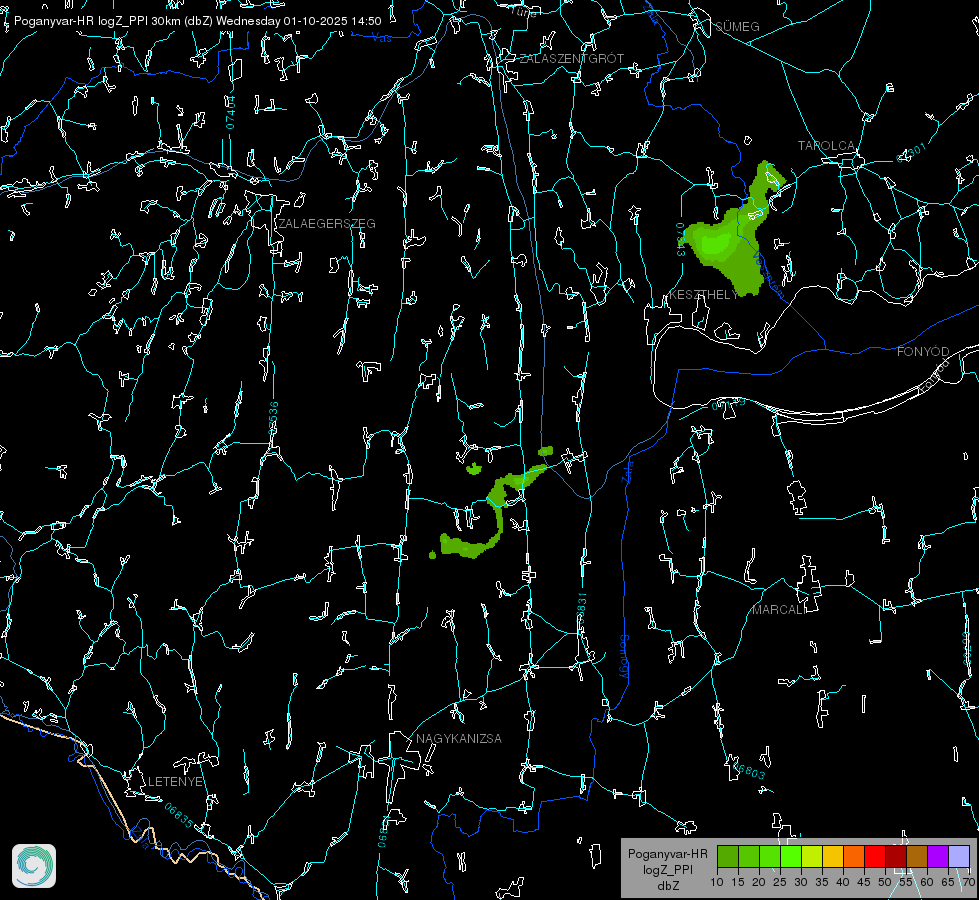
Task: Click the logZ_PPI legend label
Action: (667, 869)
